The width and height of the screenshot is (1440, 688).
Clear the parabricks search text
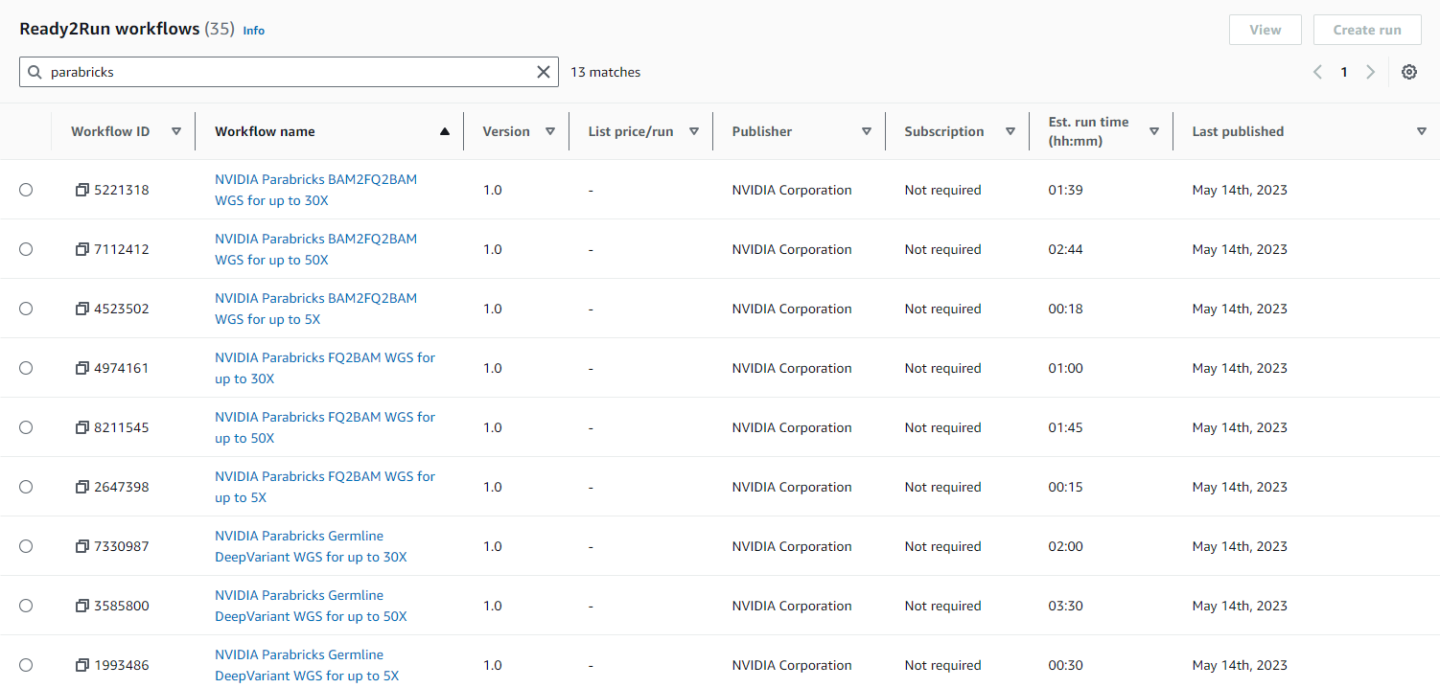click(x=543, y=72)
